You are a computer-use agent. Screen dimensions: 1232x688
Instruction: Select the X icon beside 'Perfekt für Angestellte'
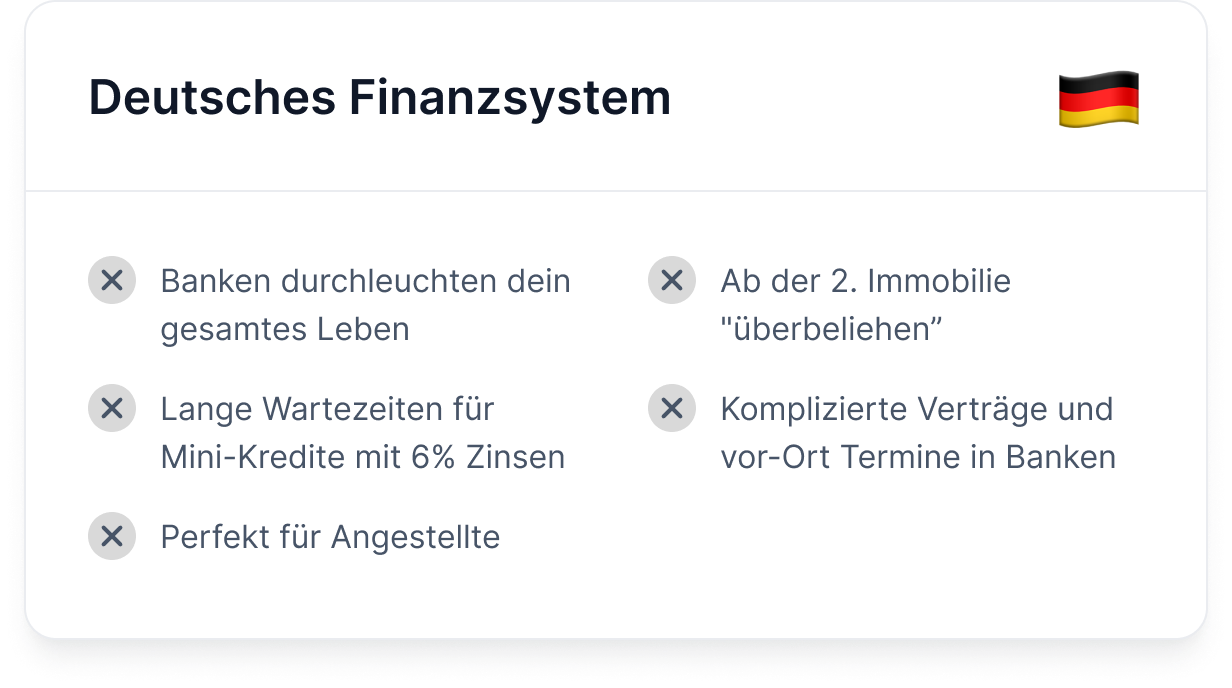coord(112,537)
